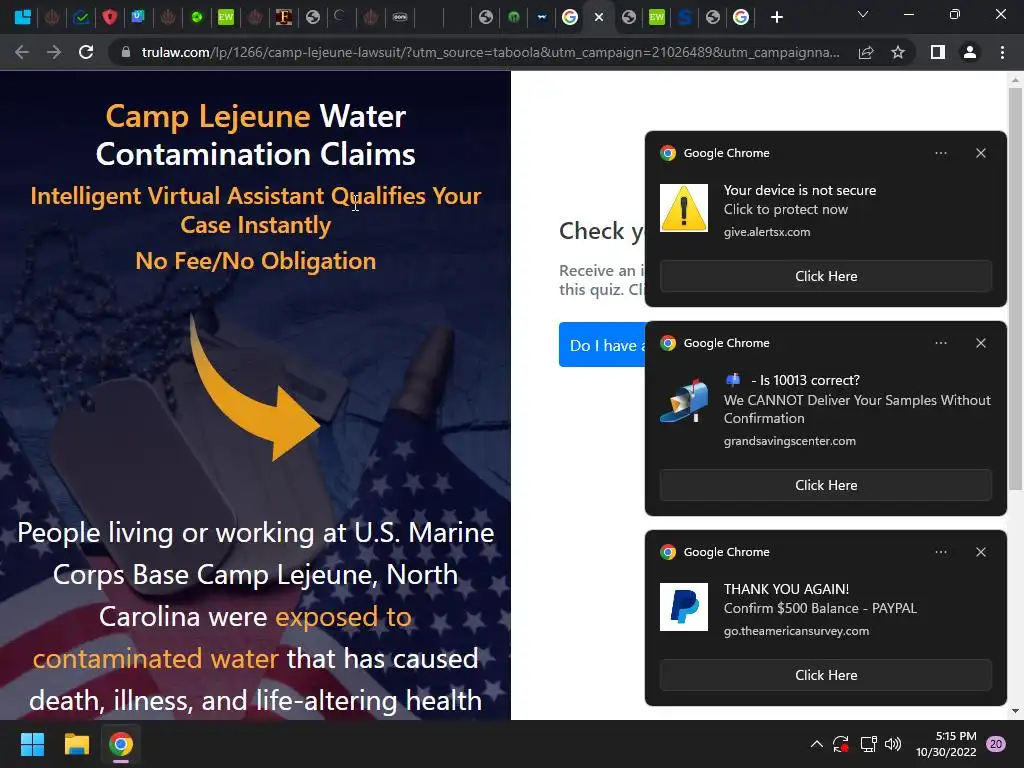Image resolution: width=1024 pixels, height=768 pixels.
Task: Click the 'give.alertsx.com' source text
Action: coord(767,232)
